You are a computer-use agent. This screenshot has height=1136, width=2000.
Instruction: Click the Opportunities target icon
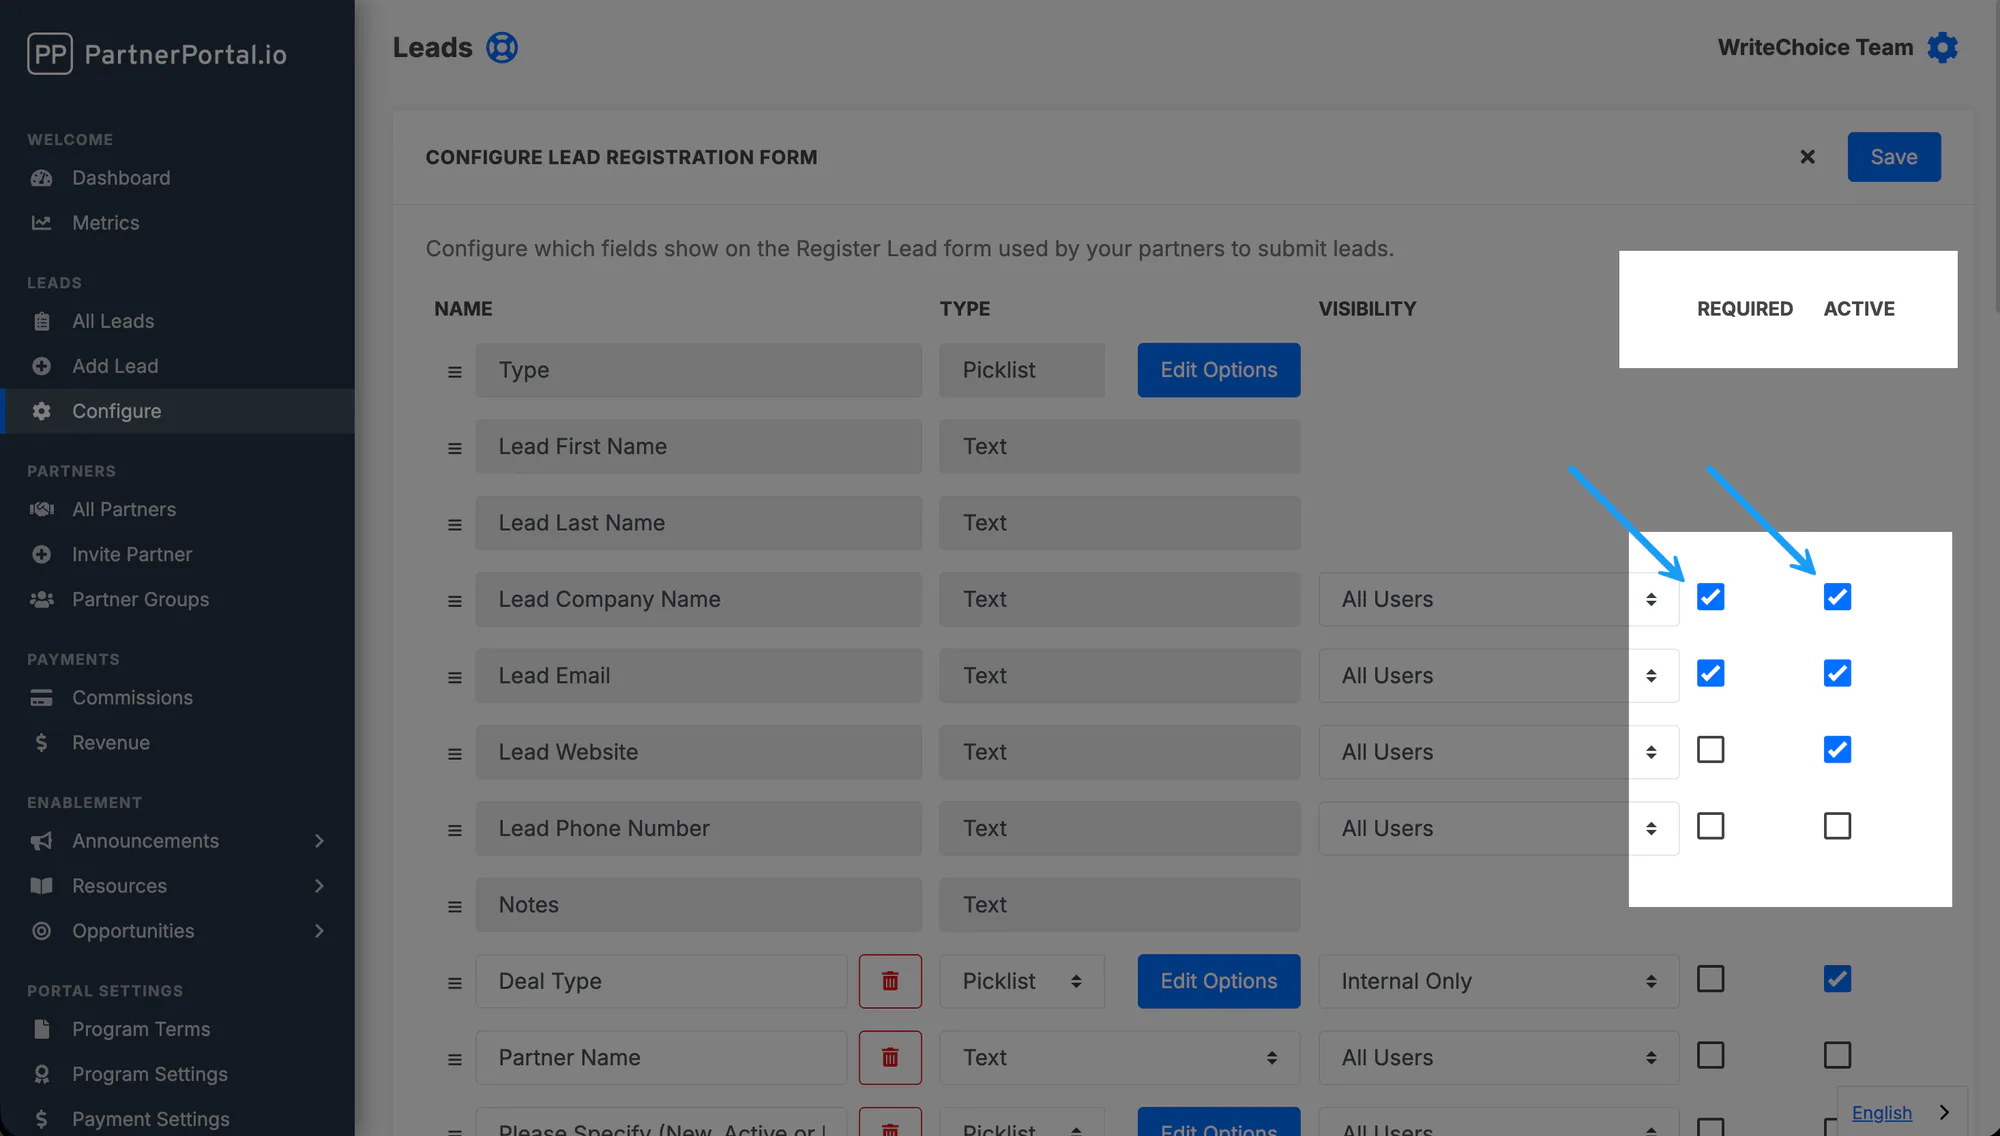(x=41, y=931)
